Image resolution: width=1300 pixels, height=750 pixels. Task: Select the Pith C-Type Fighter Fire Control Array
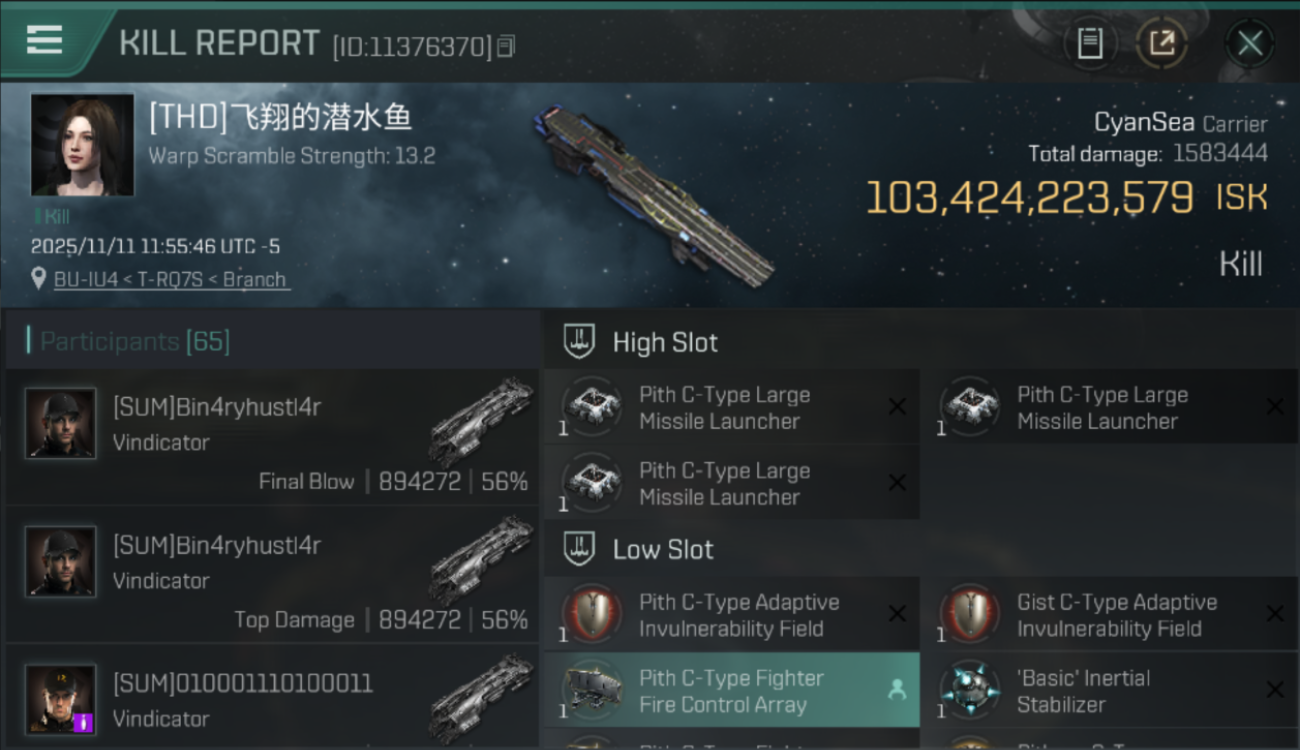(x=731, y=690)
